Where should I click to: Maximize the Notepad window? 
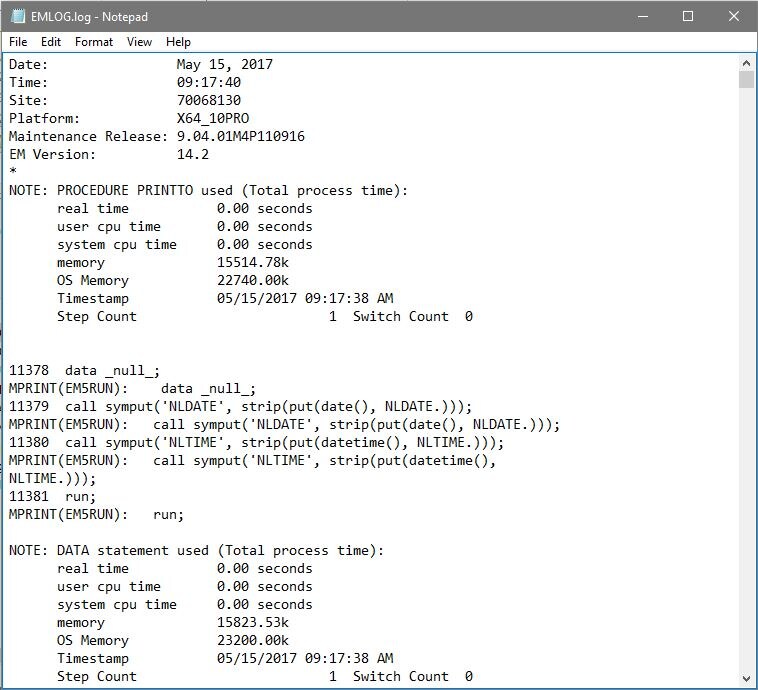click(688, 16)
